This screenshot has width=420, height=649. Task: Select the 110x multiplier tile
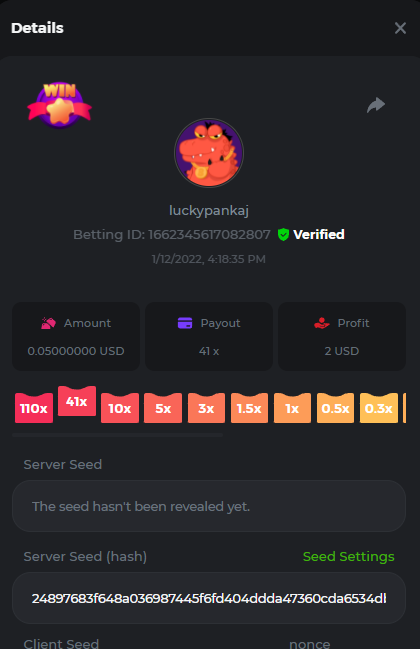pyautogui.click(x=34, y=408)
